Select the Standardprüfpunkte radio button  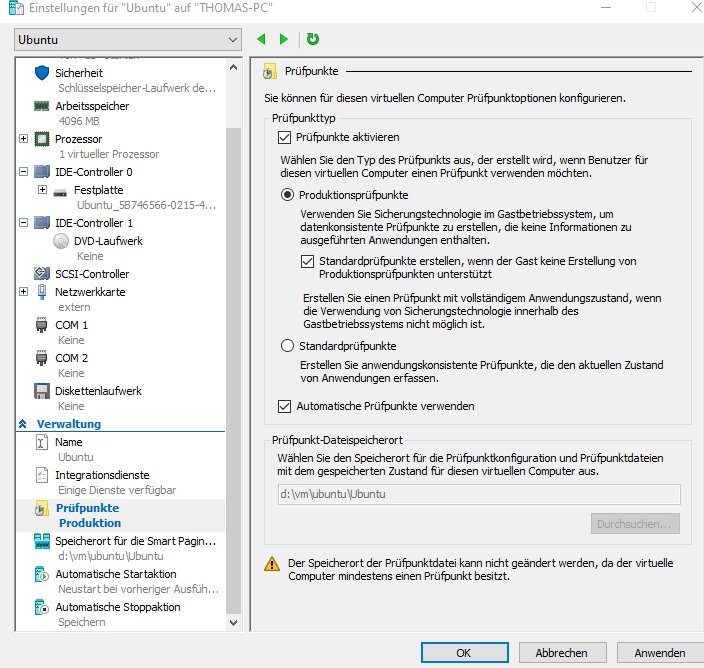point(287,346)
